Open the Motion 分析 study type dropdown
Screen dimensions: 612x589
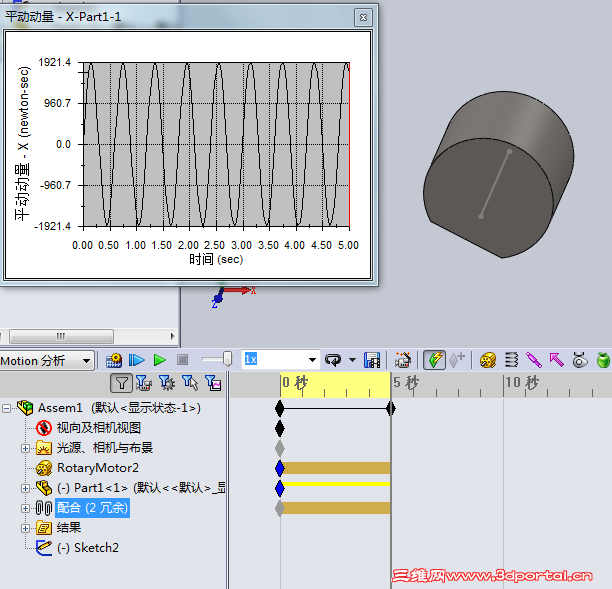(86, 361)
